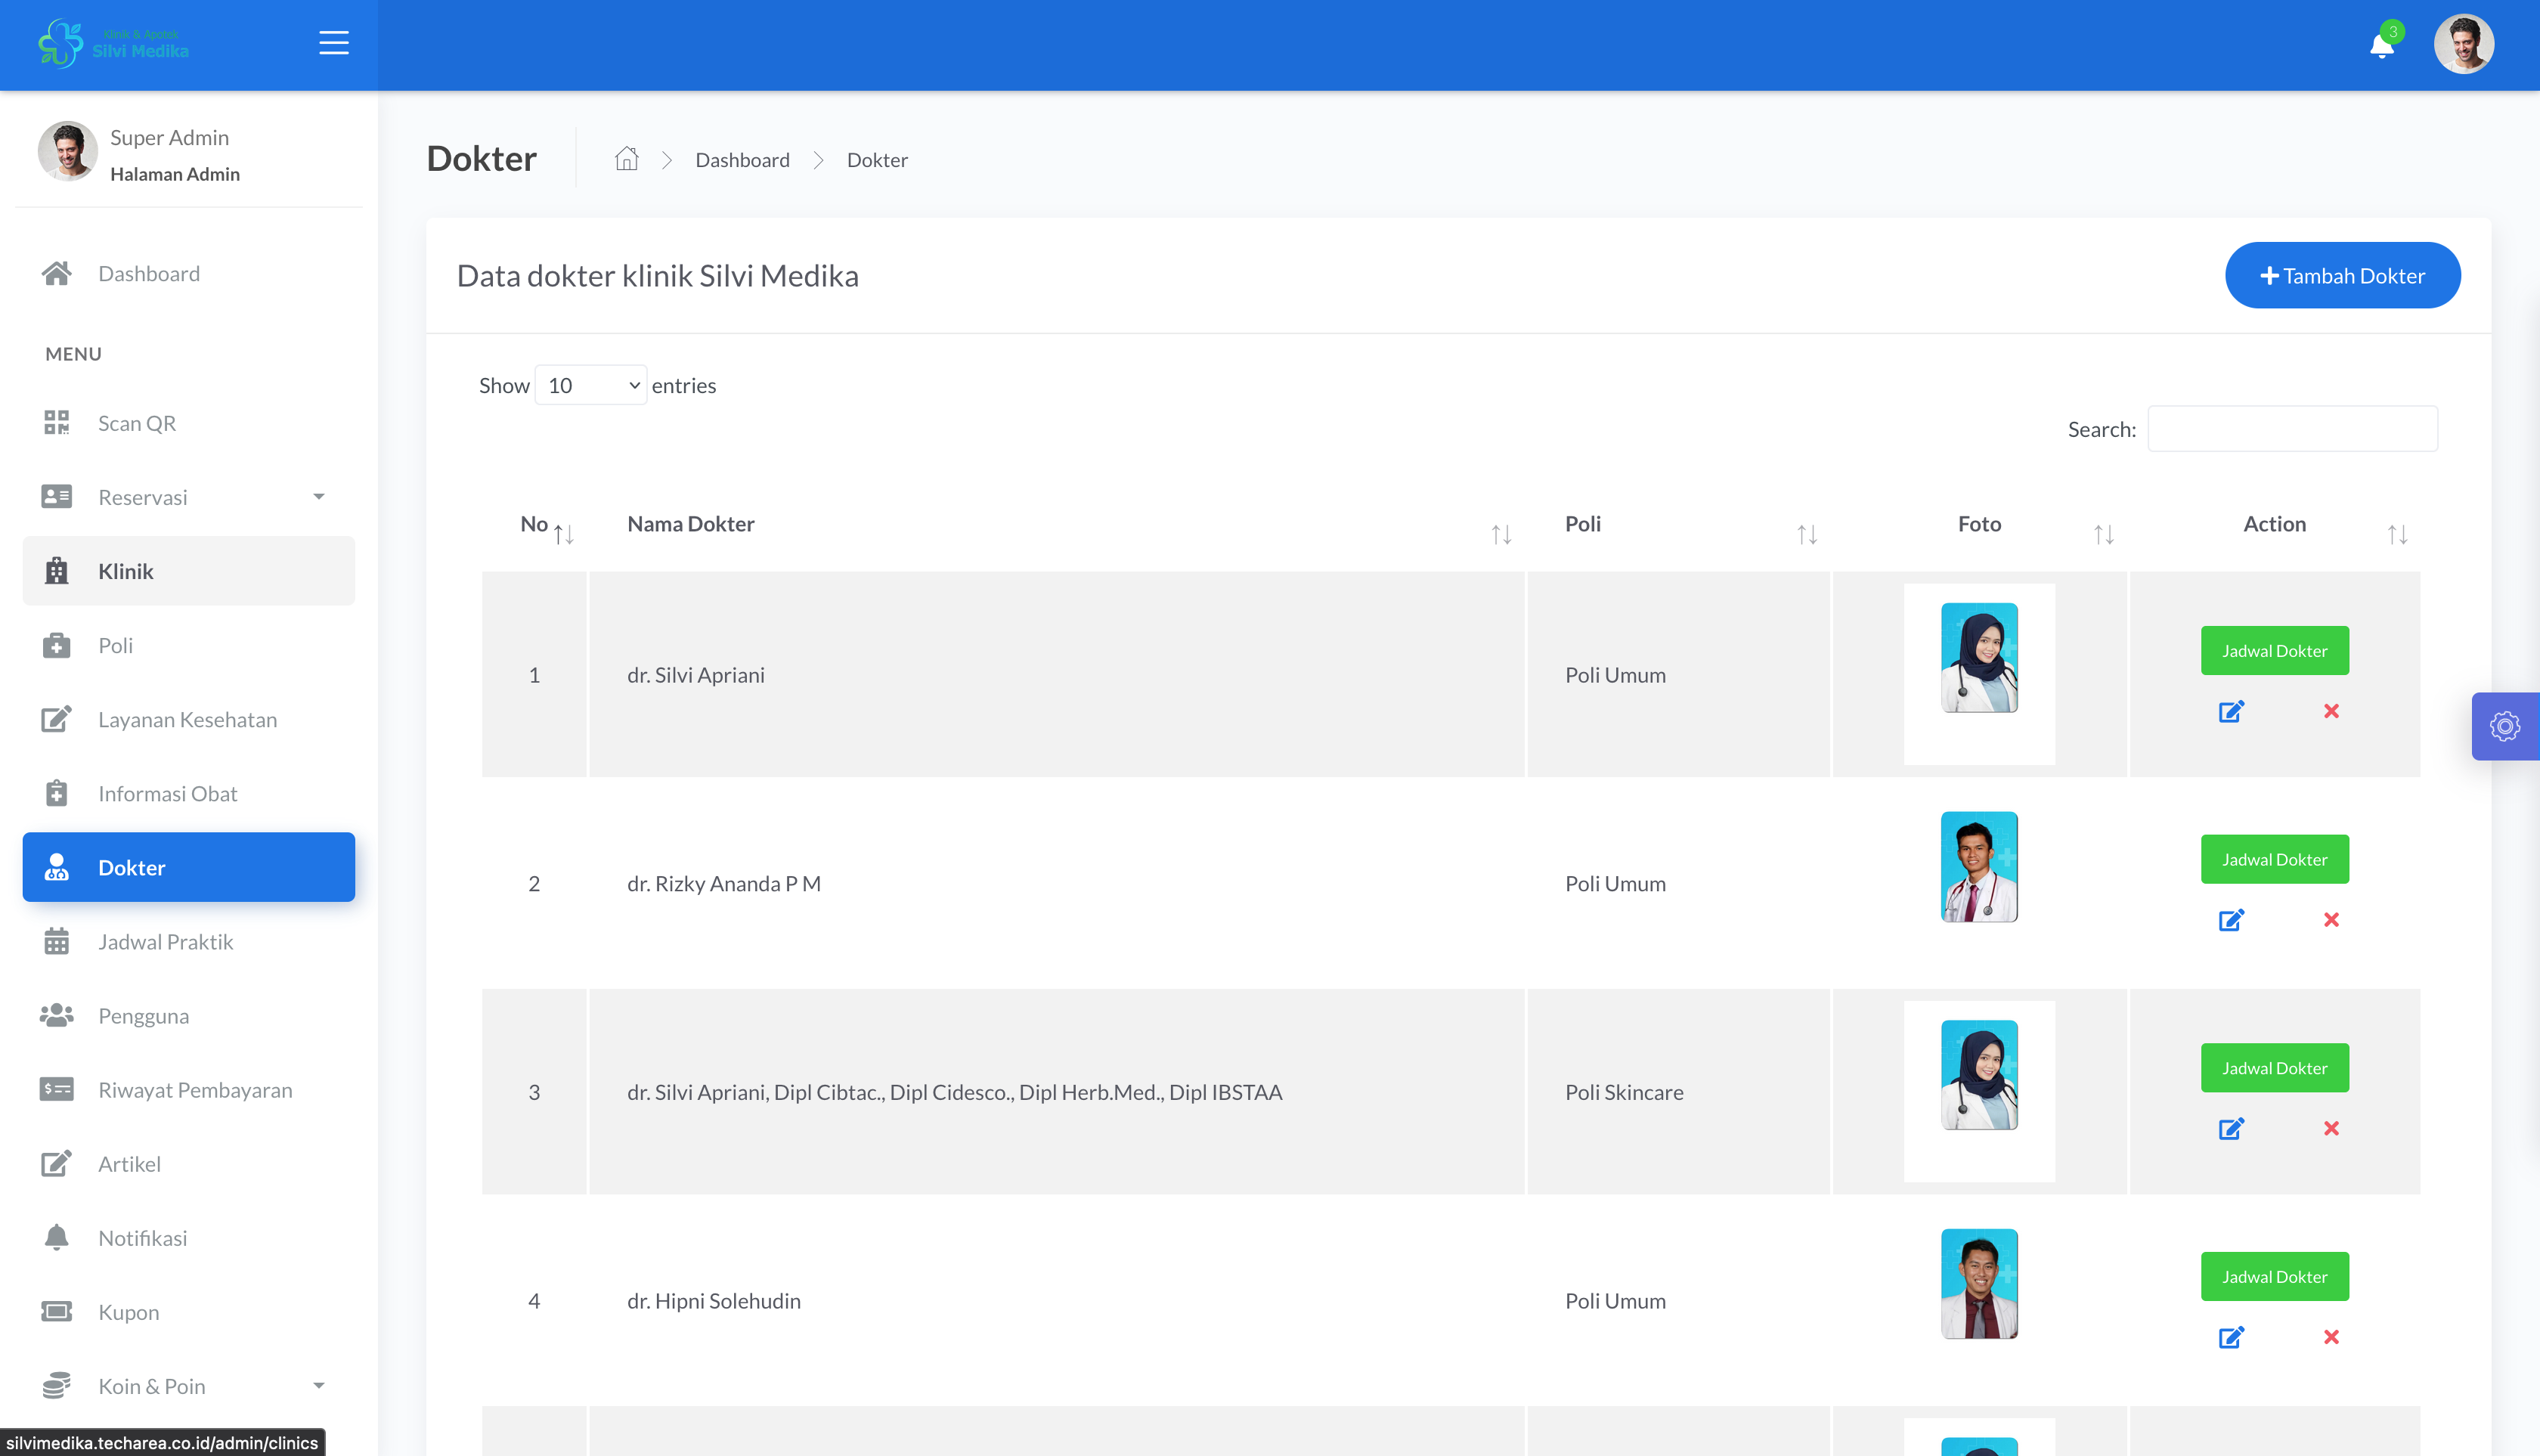This screenshot has width=2540, height=1456.
Task: Open Informasi Obat page
Action: click(188, 793)
